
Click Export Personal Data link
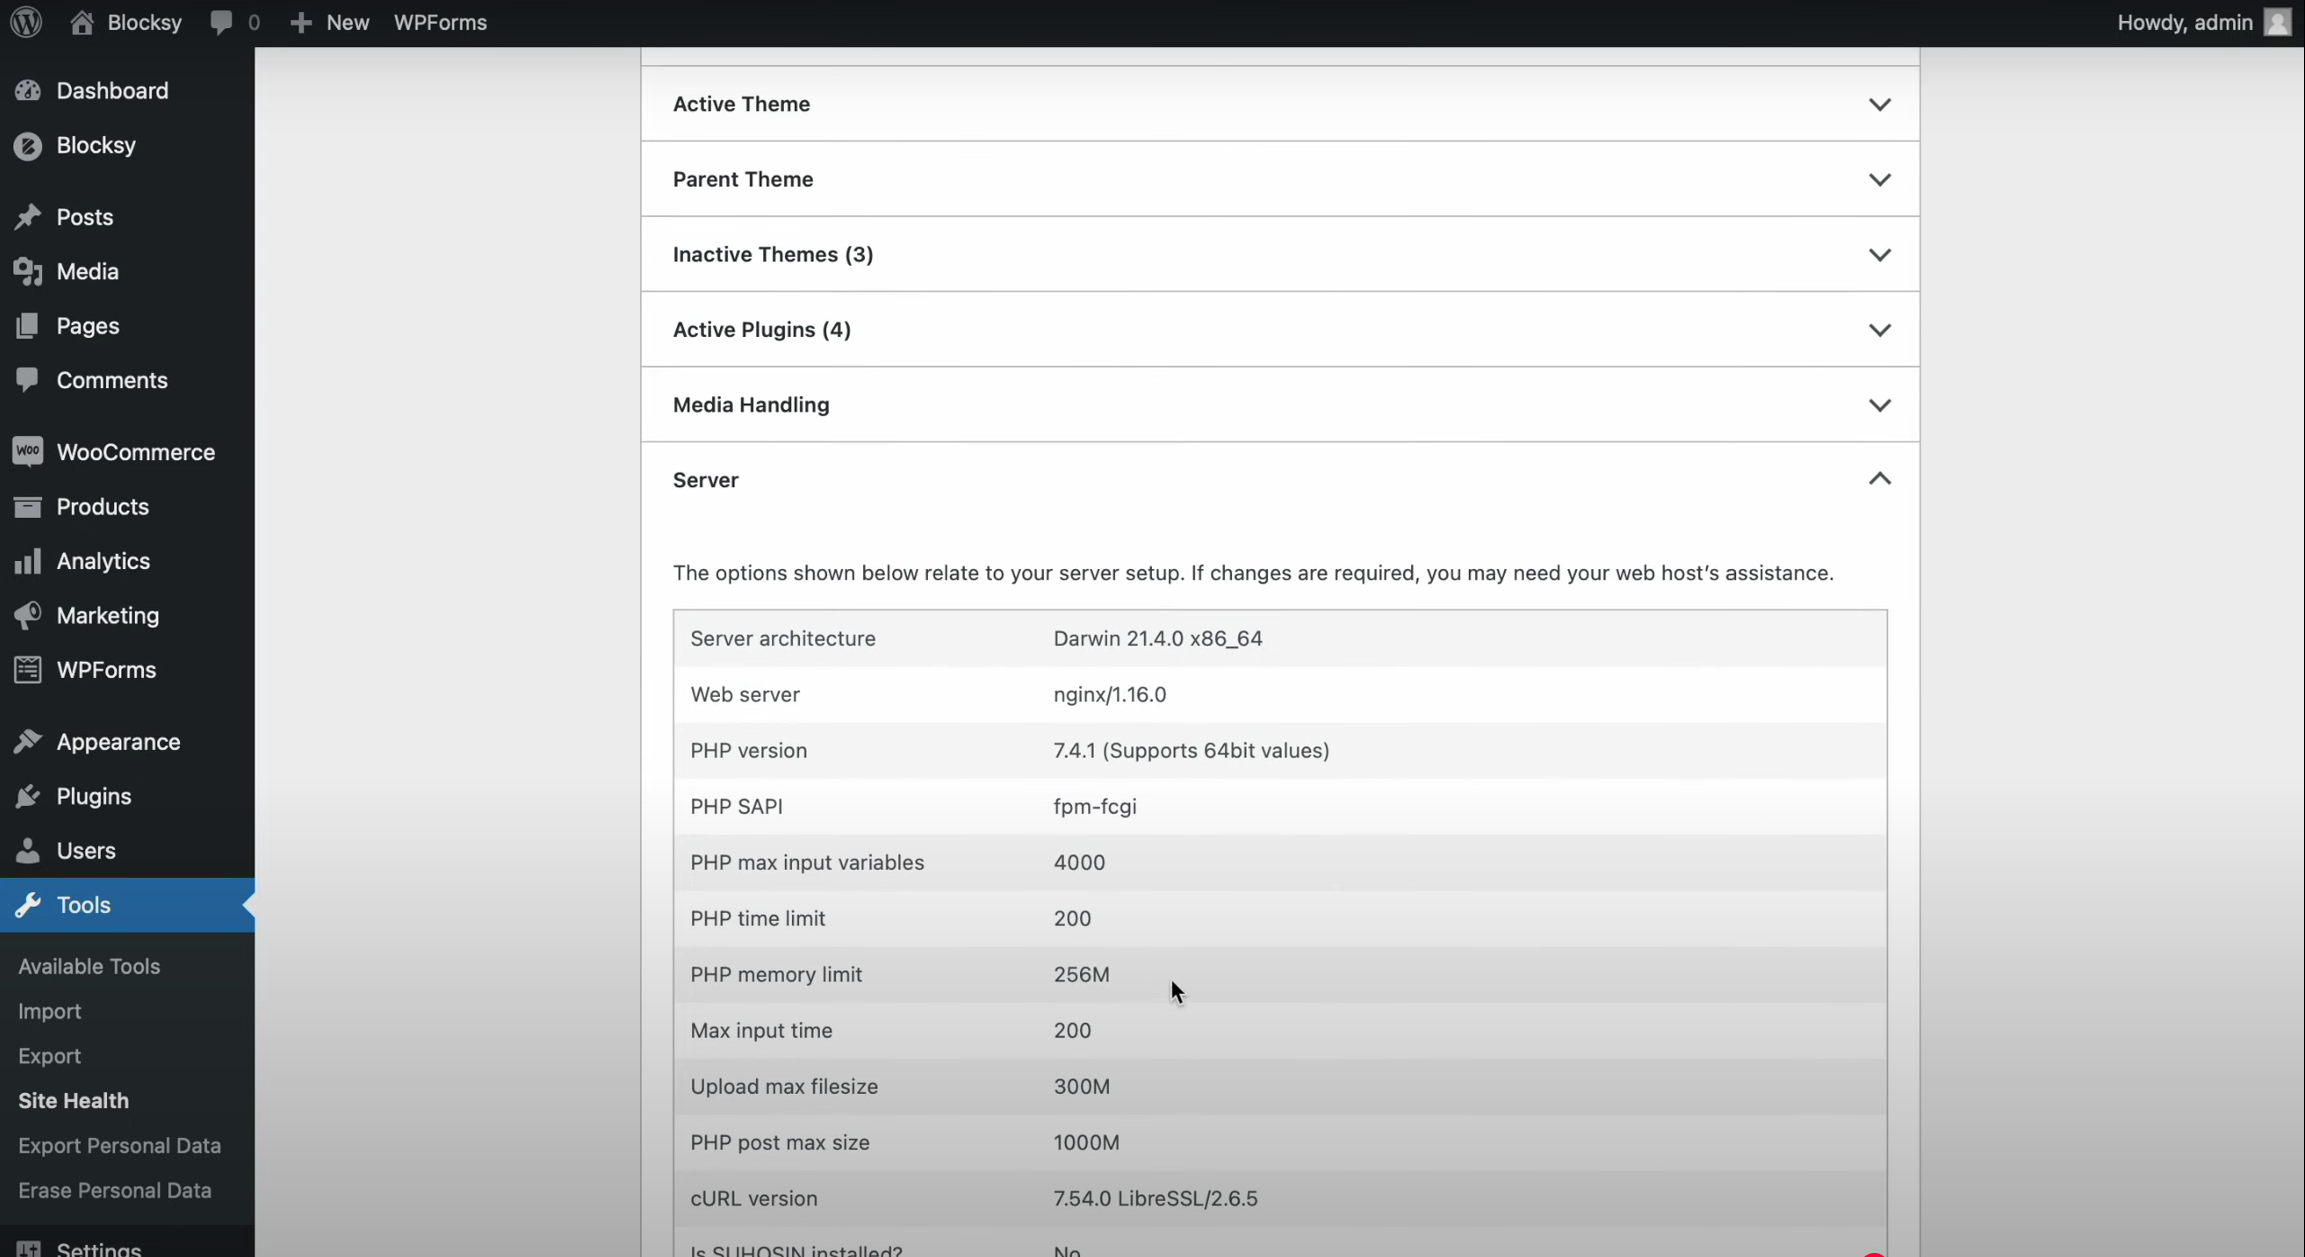click(x=119, y=1145)
